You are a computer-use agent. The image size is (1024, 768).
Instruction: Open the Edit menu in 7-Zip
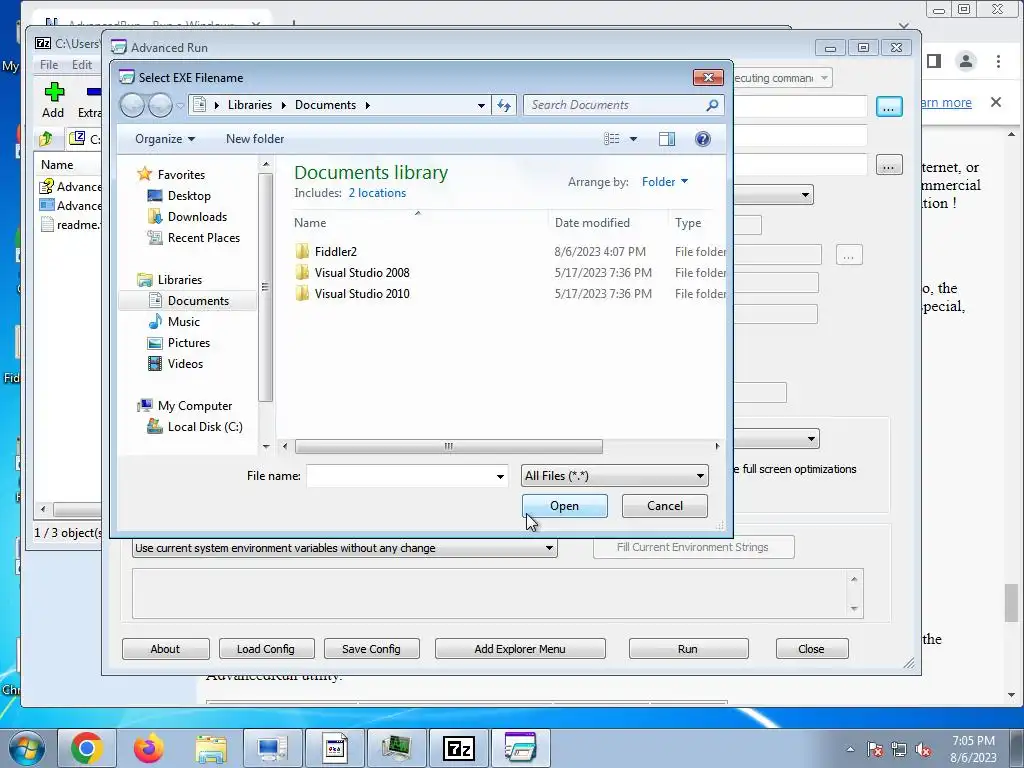pyautogui.click(x=82, y=65)
